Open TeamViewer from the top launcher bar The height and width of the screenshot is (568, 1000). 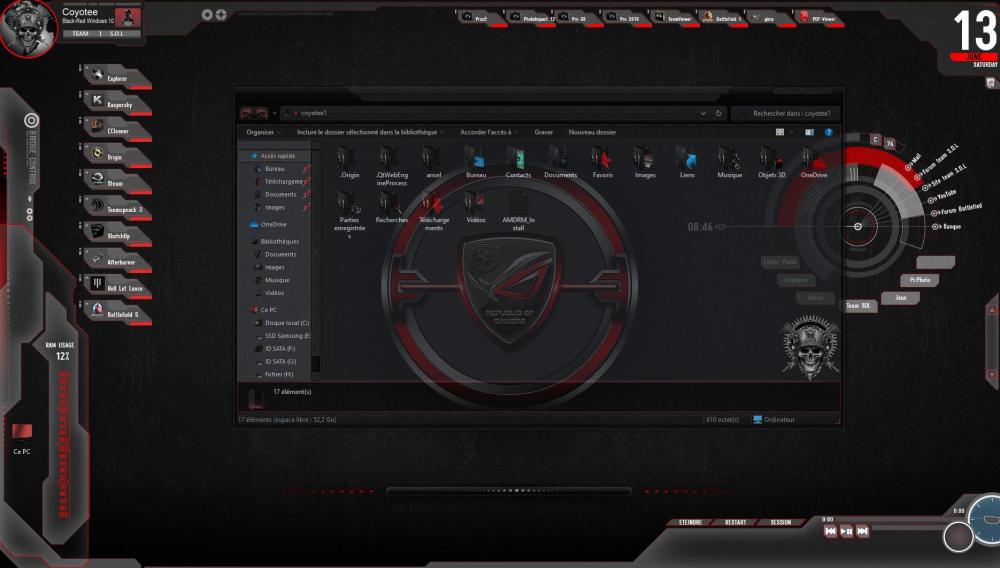(x=679, y=18)
